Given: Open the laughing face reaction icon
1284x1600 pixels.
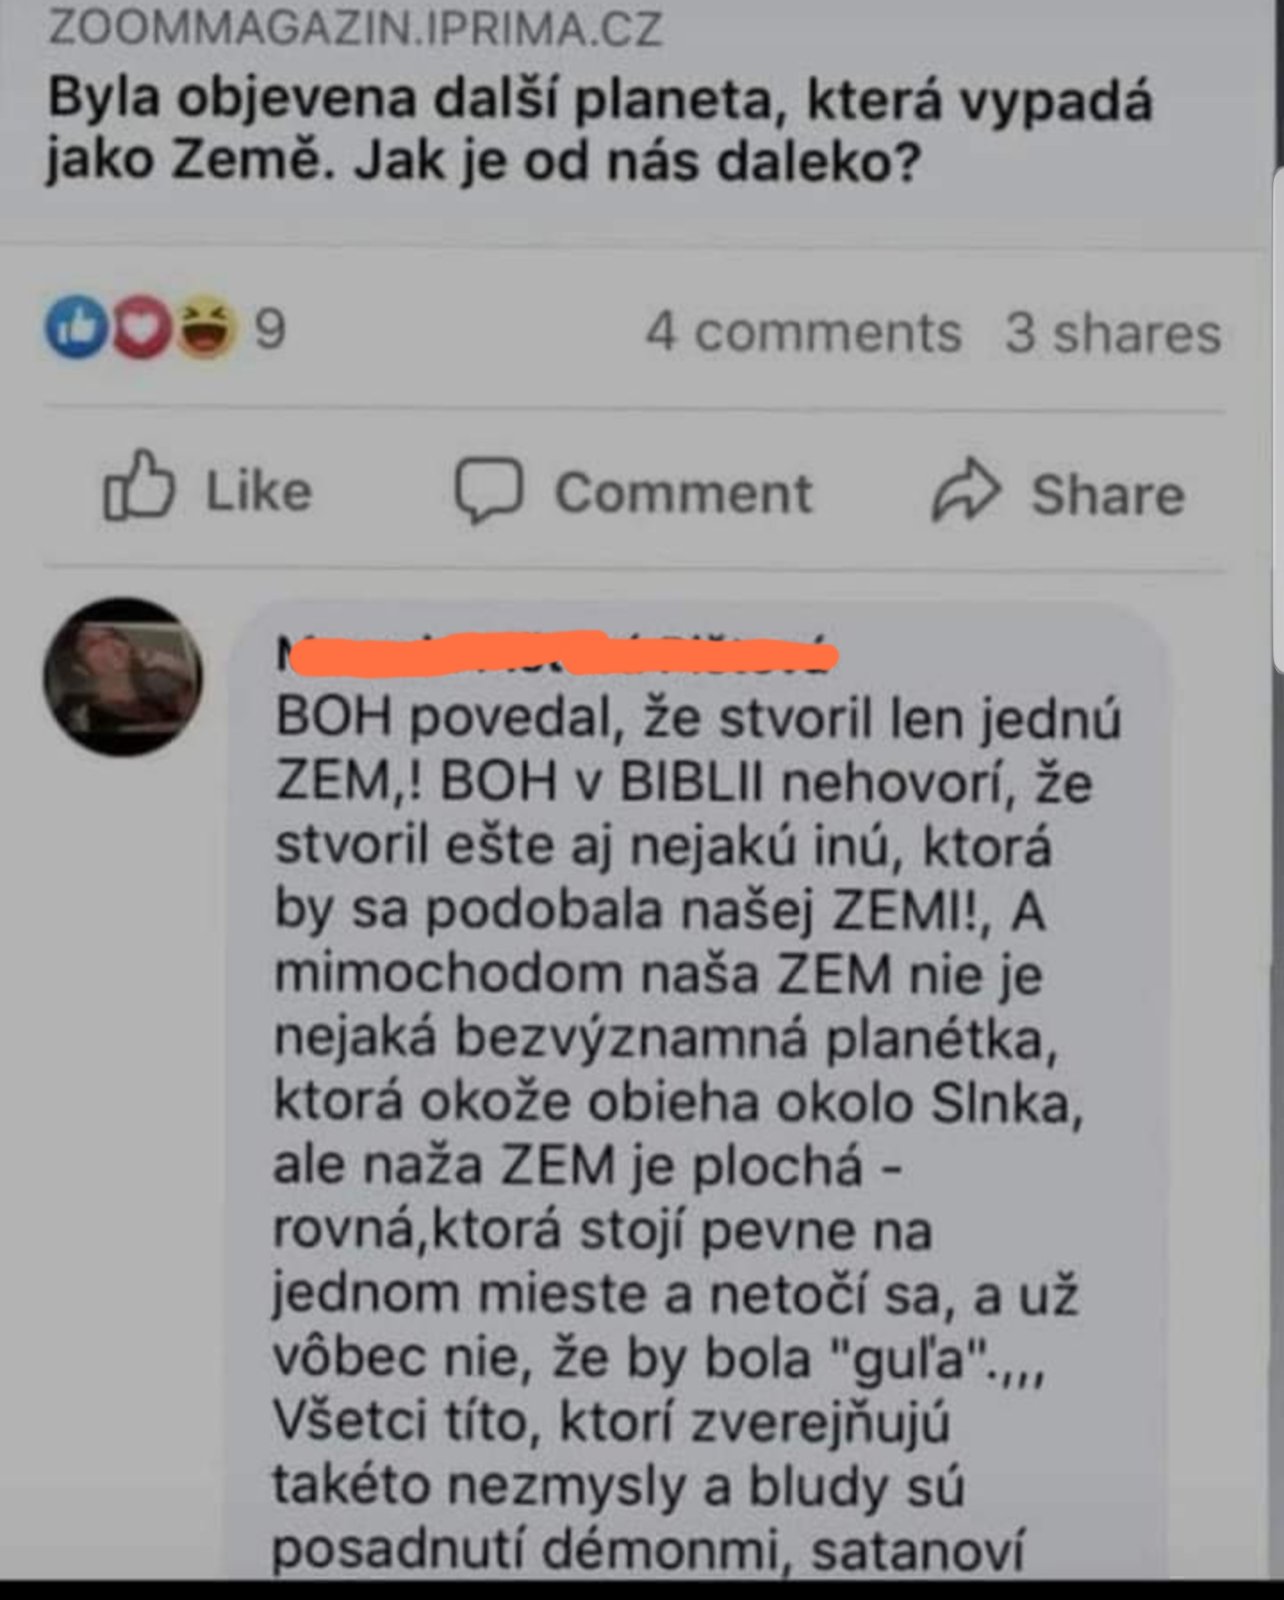Looking at the screenshot, I should click(207, 328).
